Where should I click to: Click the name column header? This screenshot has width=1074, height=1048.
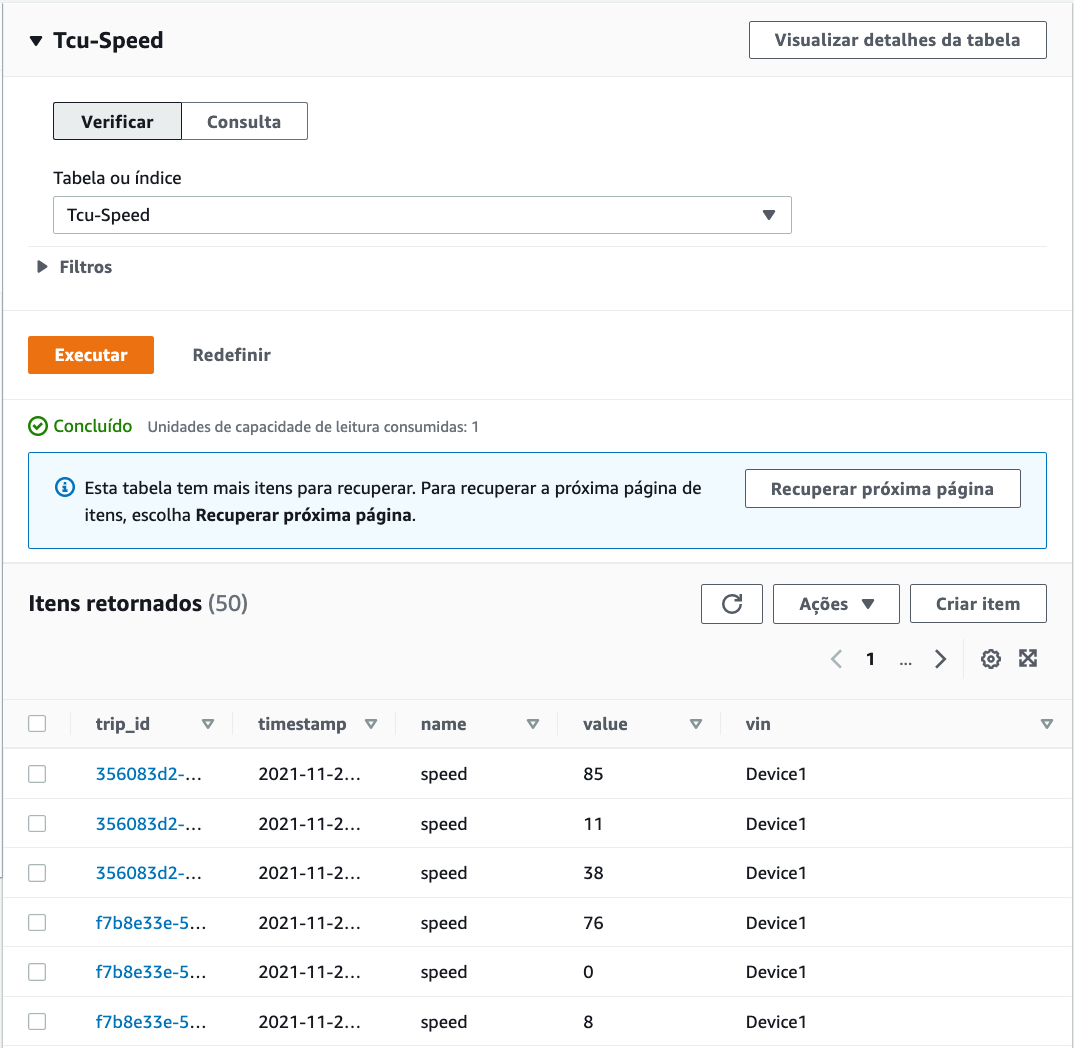click(x=443, y=724)
